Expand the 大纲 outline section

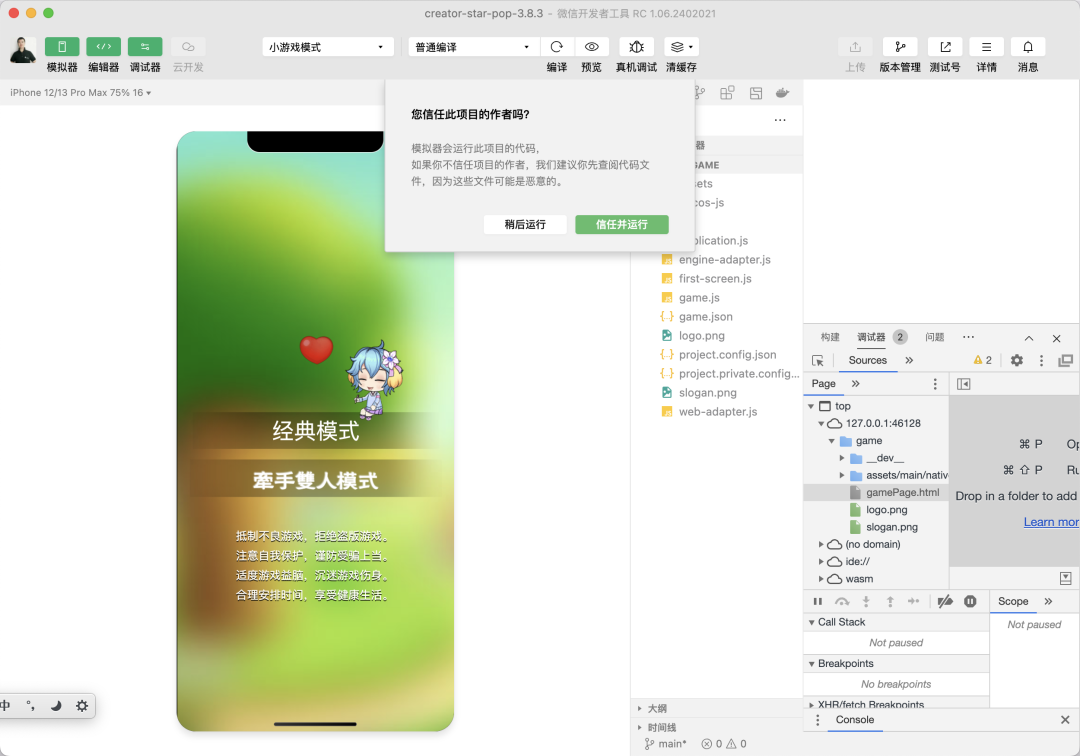pos(640,708)
